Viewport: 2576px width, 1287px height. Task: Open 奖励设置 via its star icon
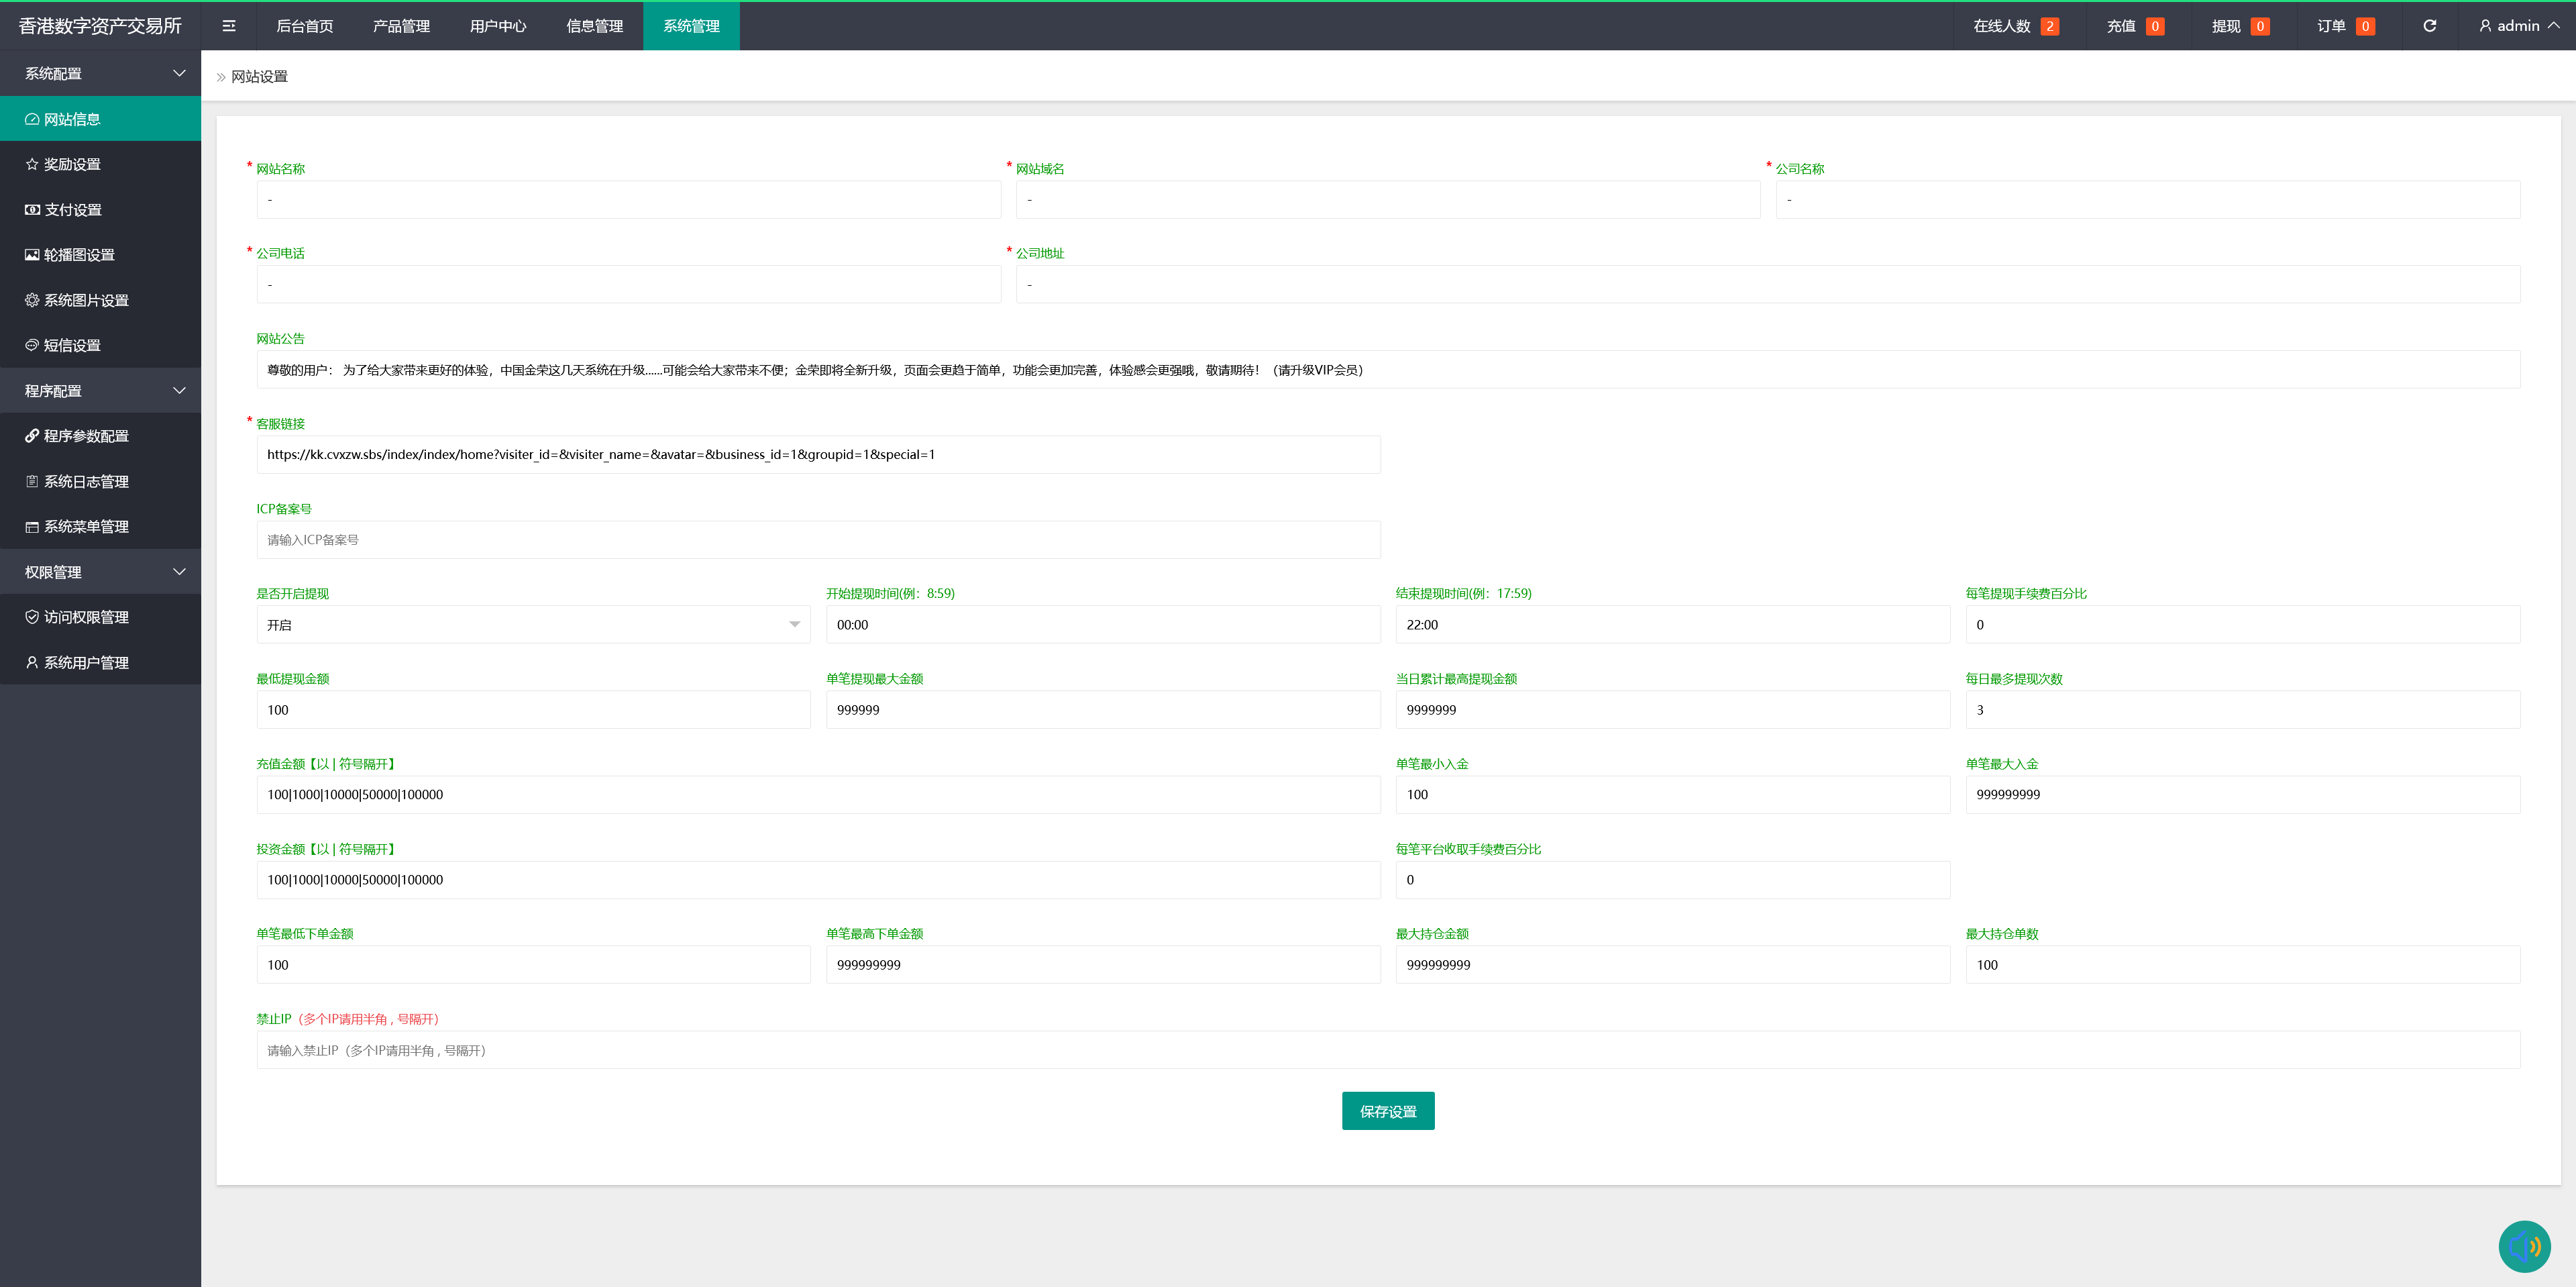[x=32, y=164]
